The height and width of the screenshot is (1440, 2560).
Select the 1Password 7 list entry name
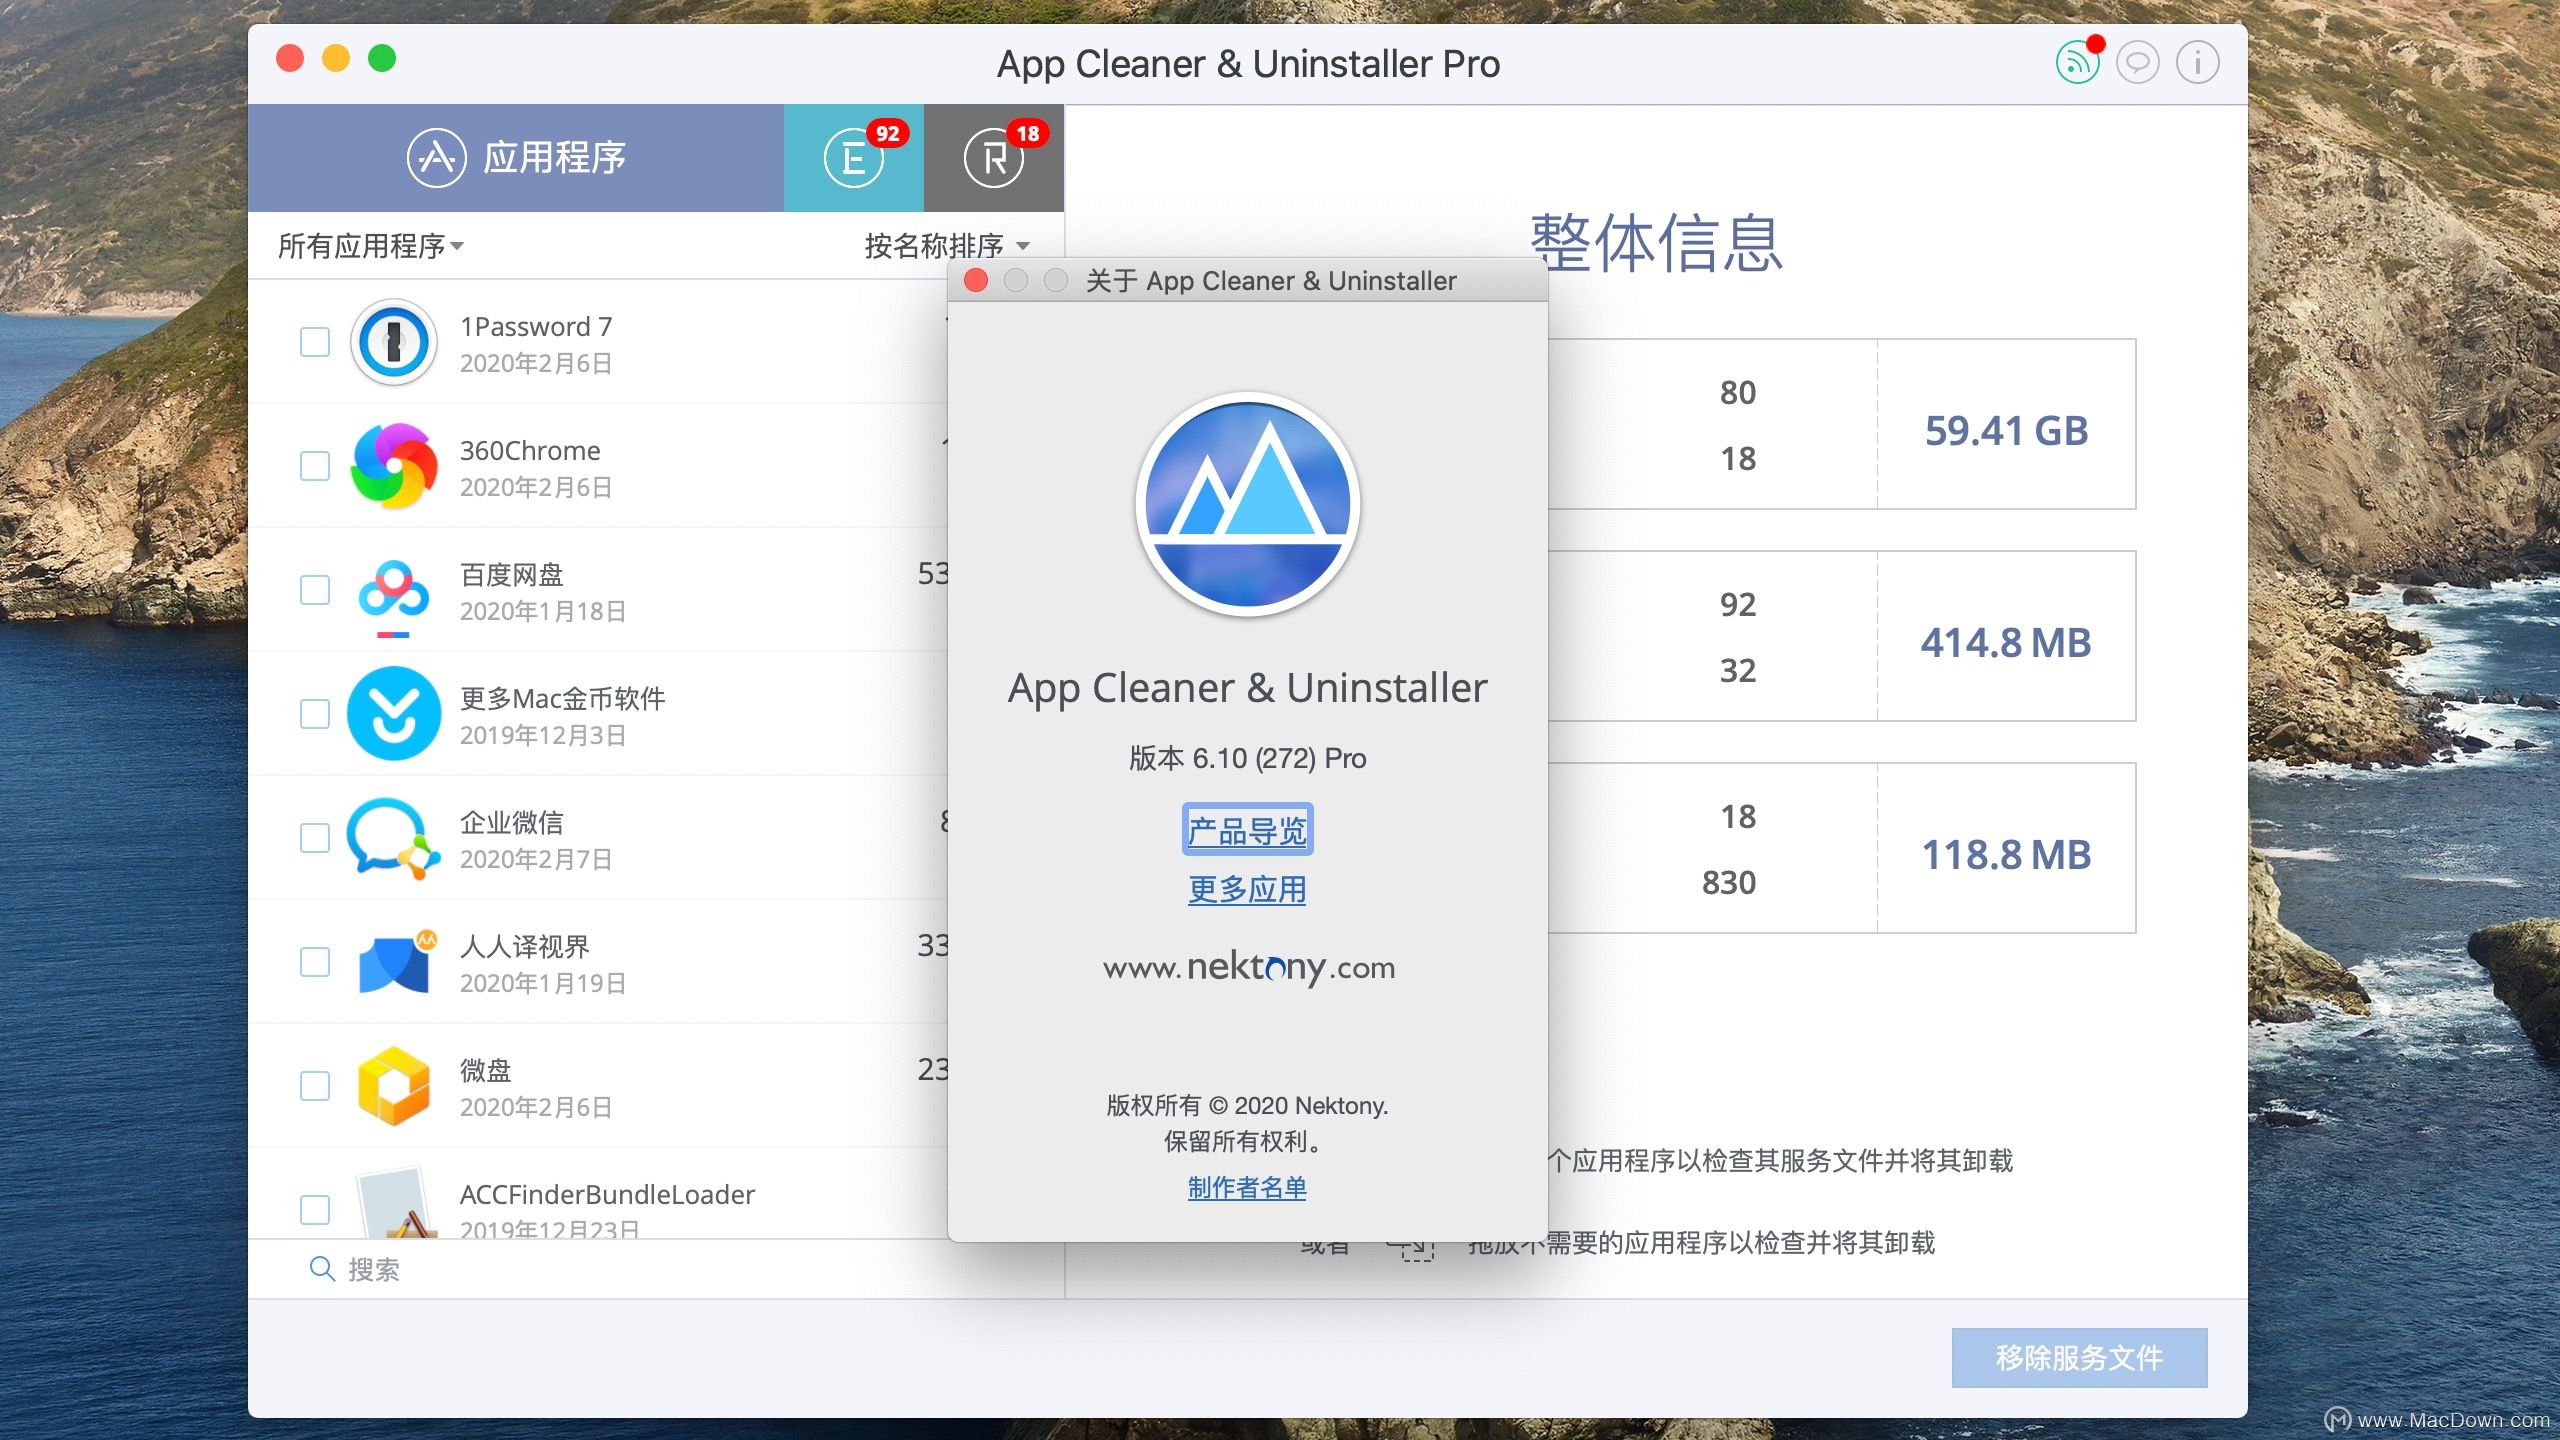536,327
